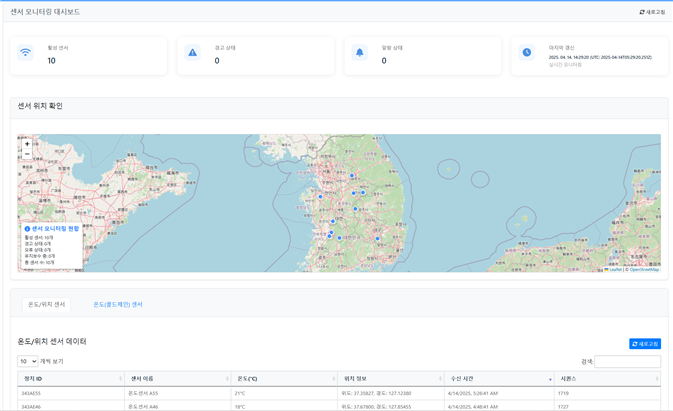Image resolution: width=673 pixels, height=411 pixels.
Task: Click the value 10 on 활성 센서 card
Action: point(52,61)
